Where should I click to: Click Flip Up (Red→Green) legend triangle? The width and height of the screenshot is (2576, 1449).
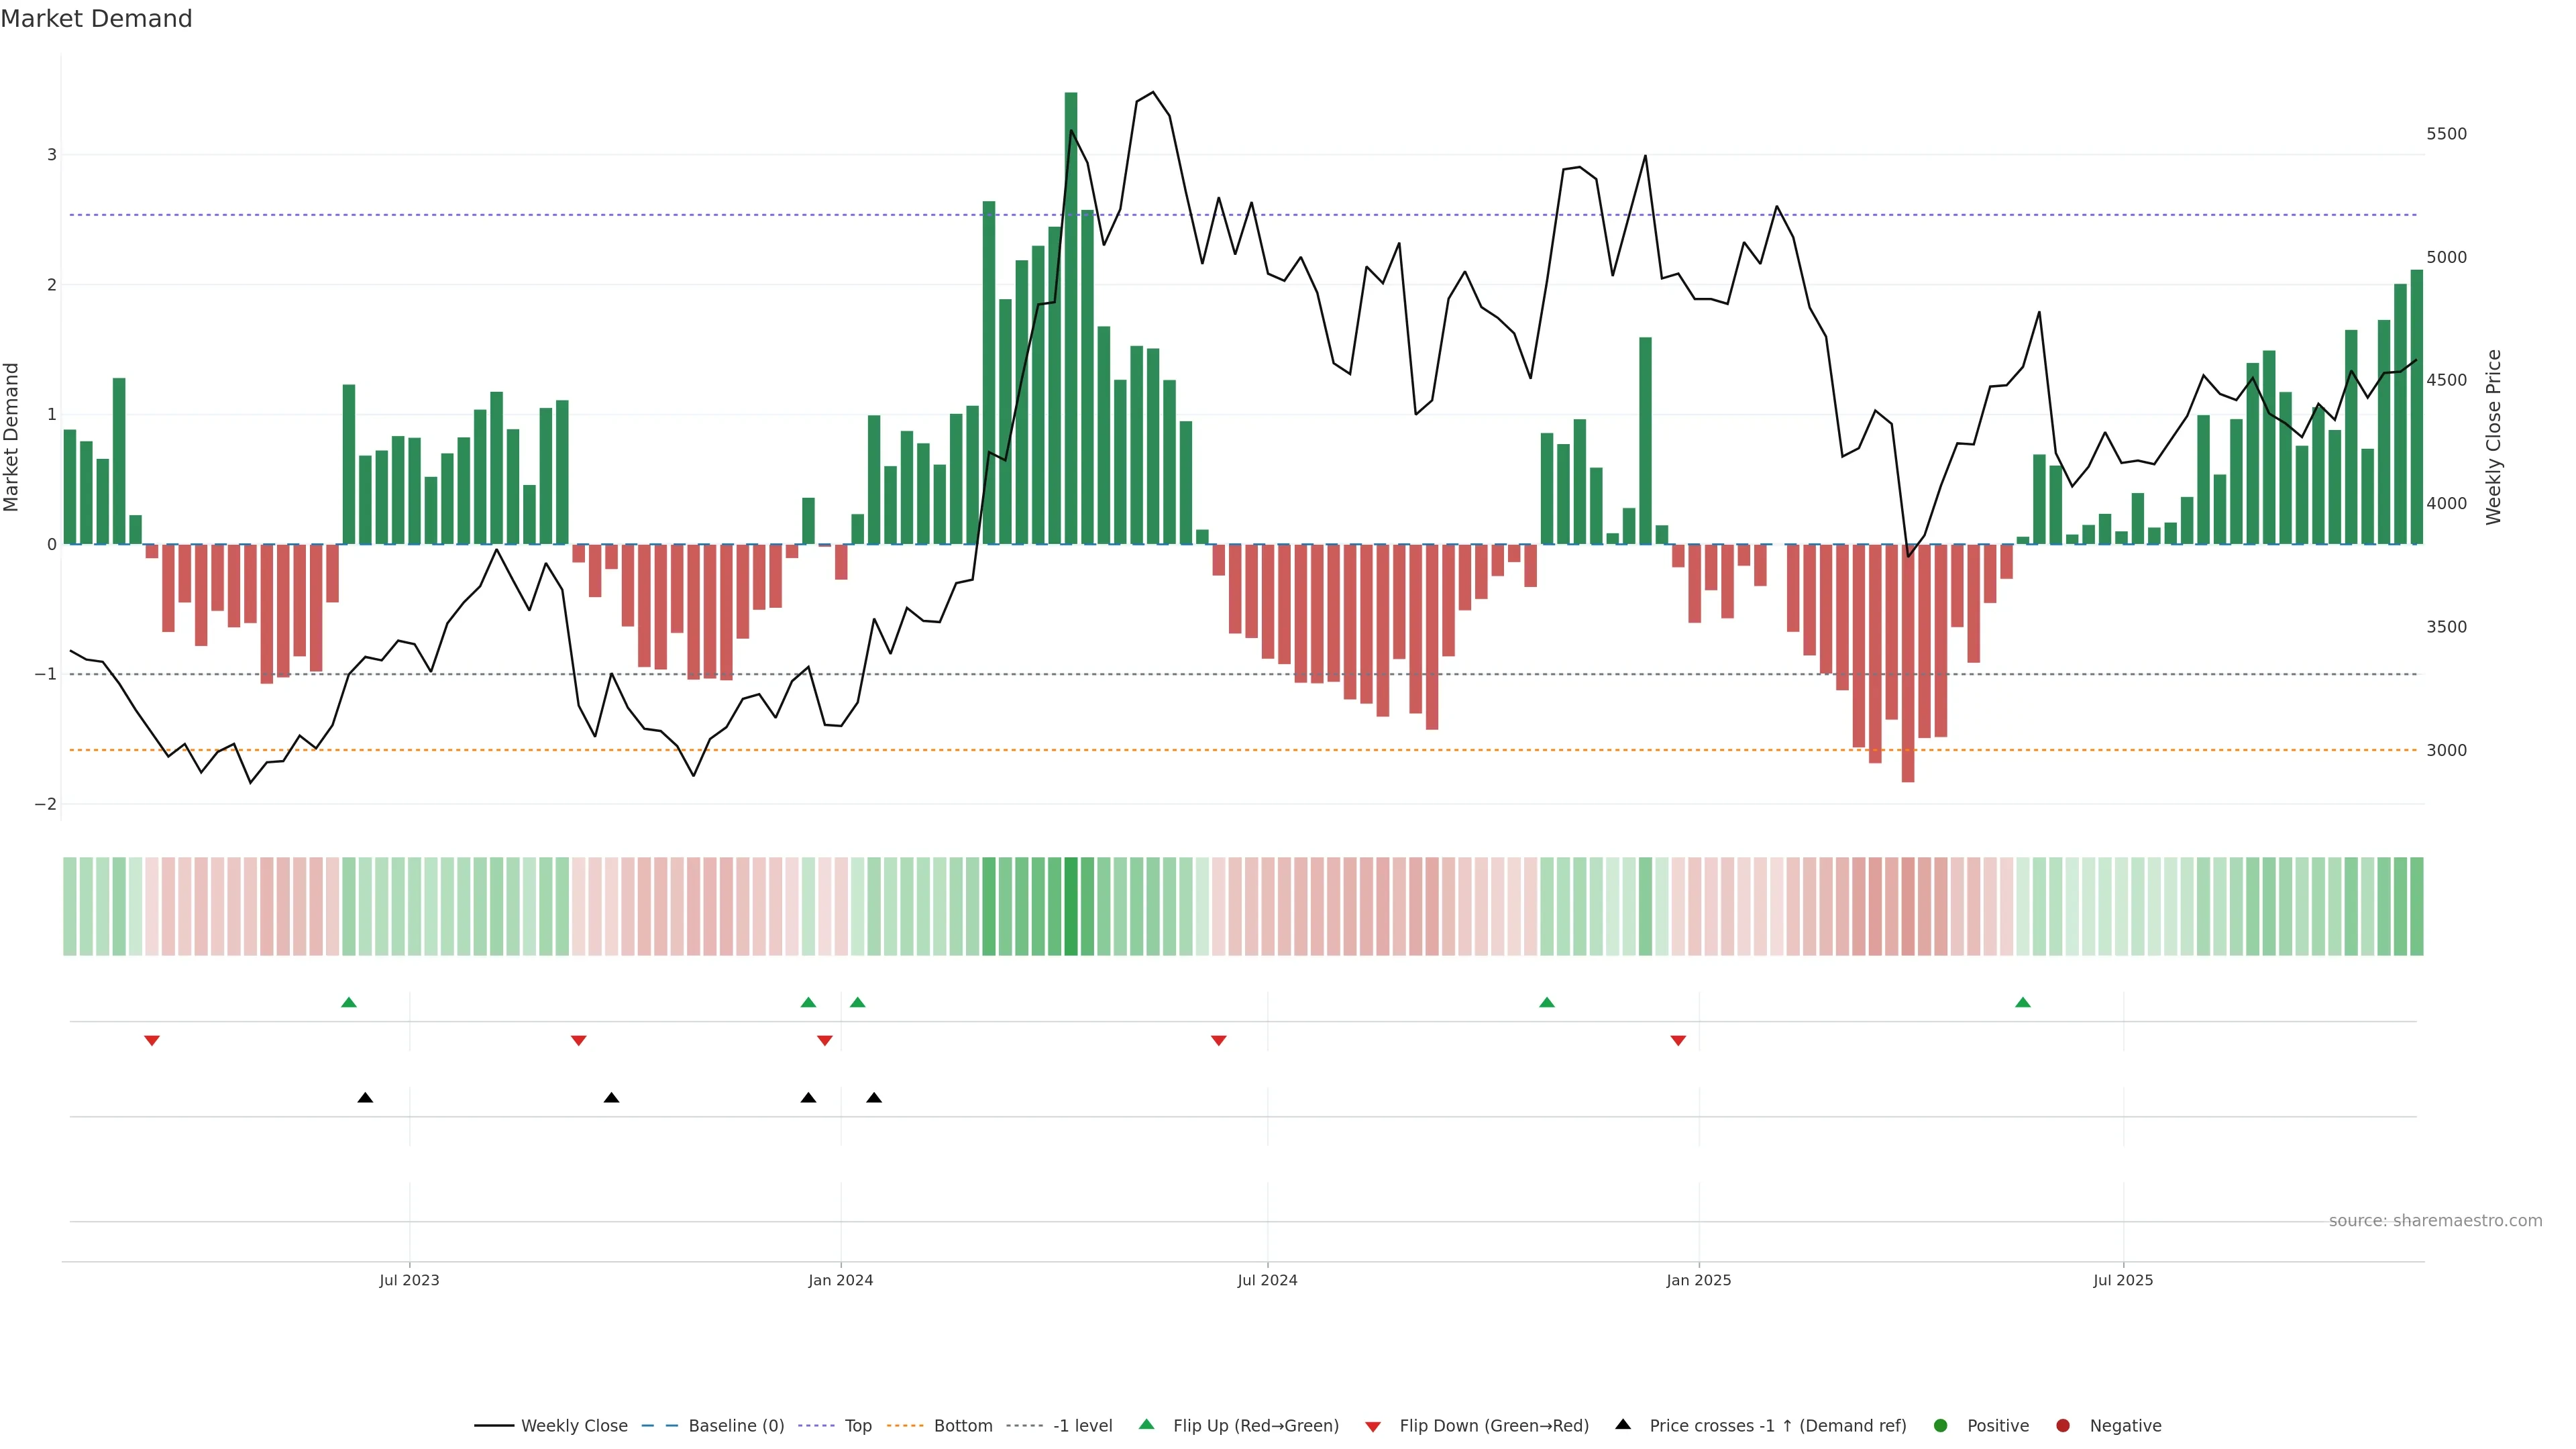pos(1147,1425)
